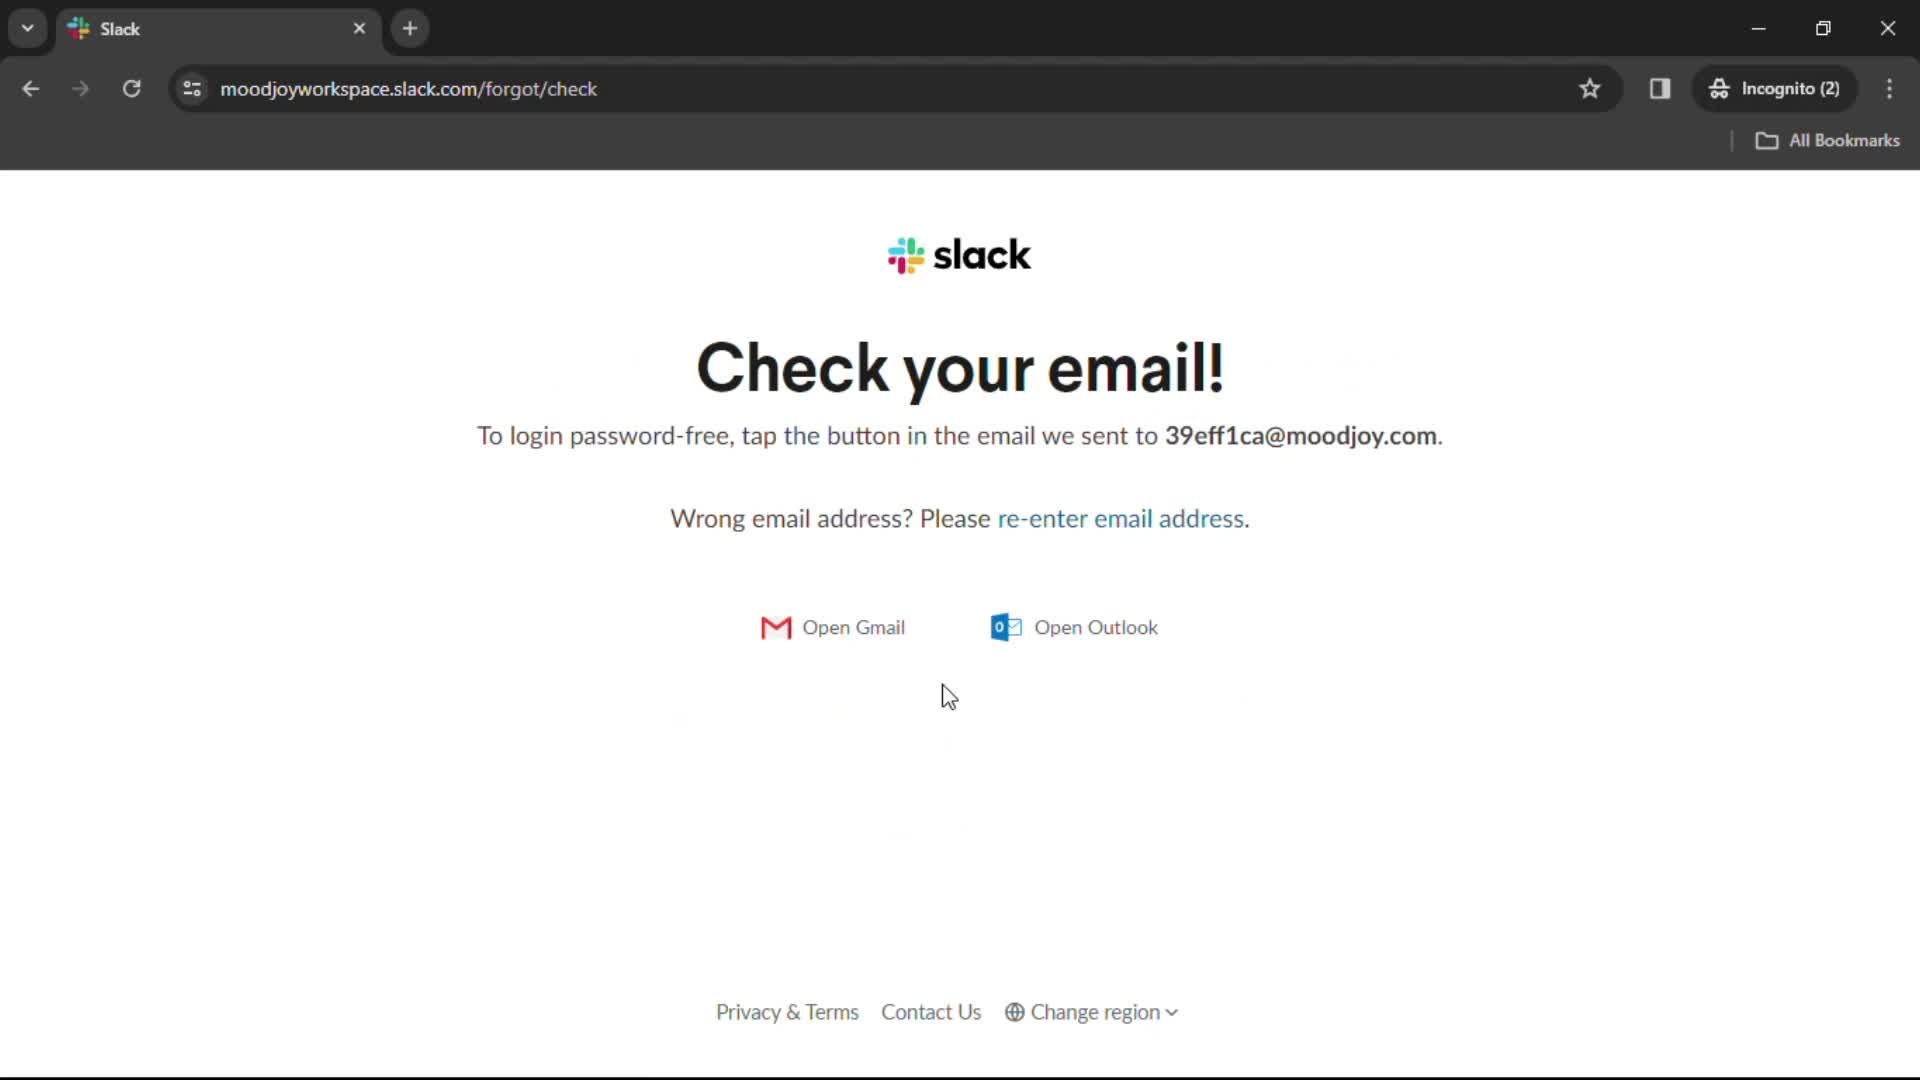Viewport: 1920px width, 1080px height.
Task: Select the Incognito profile icon
Action: pos(1718,88)
